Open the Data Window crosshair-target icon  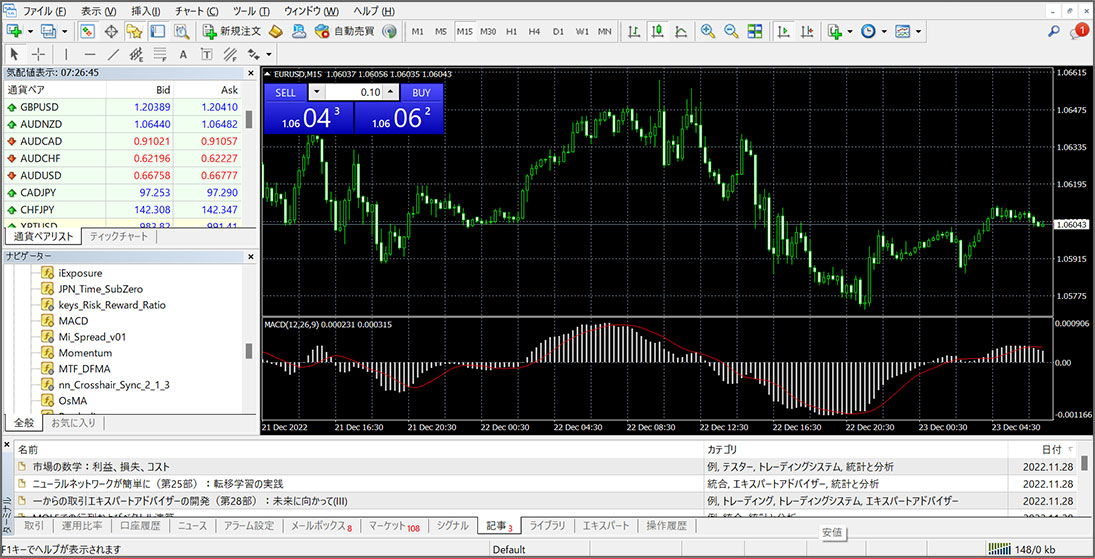(110, 31)
